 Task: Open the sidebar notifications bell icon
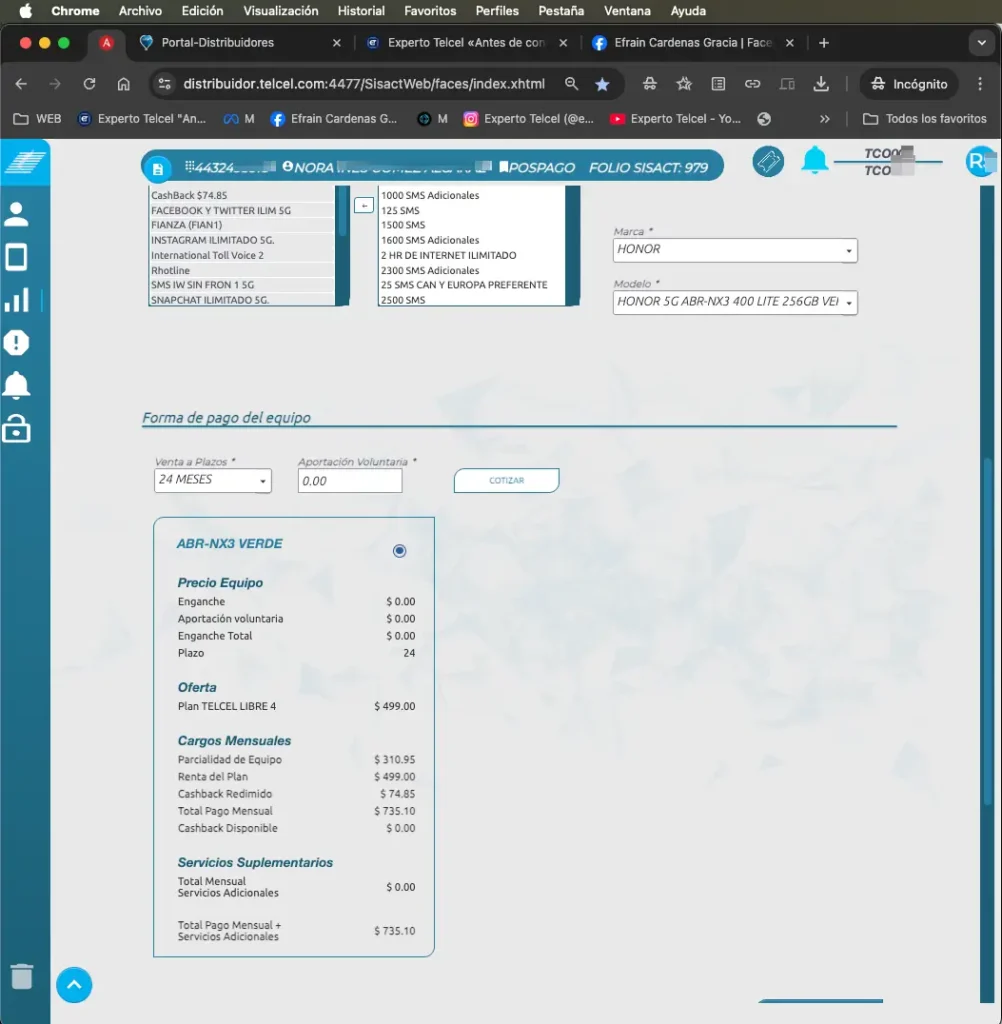[x=16, y=385]
